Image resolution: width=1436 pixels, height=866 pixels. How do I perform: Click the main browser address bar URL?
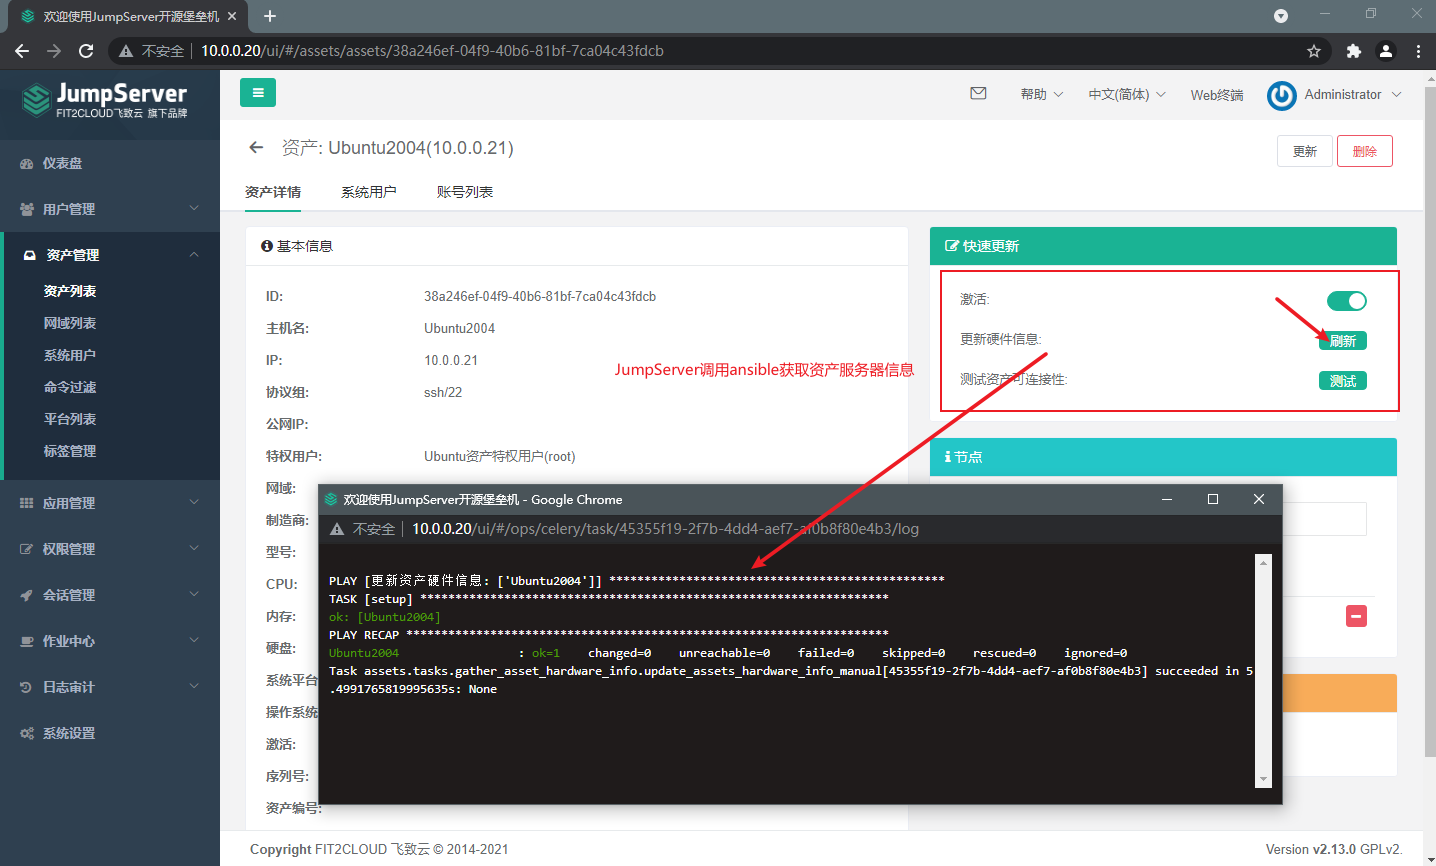pyautogui.click(x=432, y=51)
